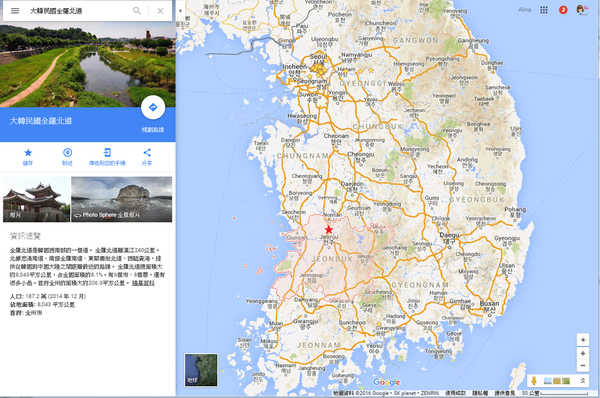Open the hamburger main menu
600x398 pixels.
click(x=15, y=11)
